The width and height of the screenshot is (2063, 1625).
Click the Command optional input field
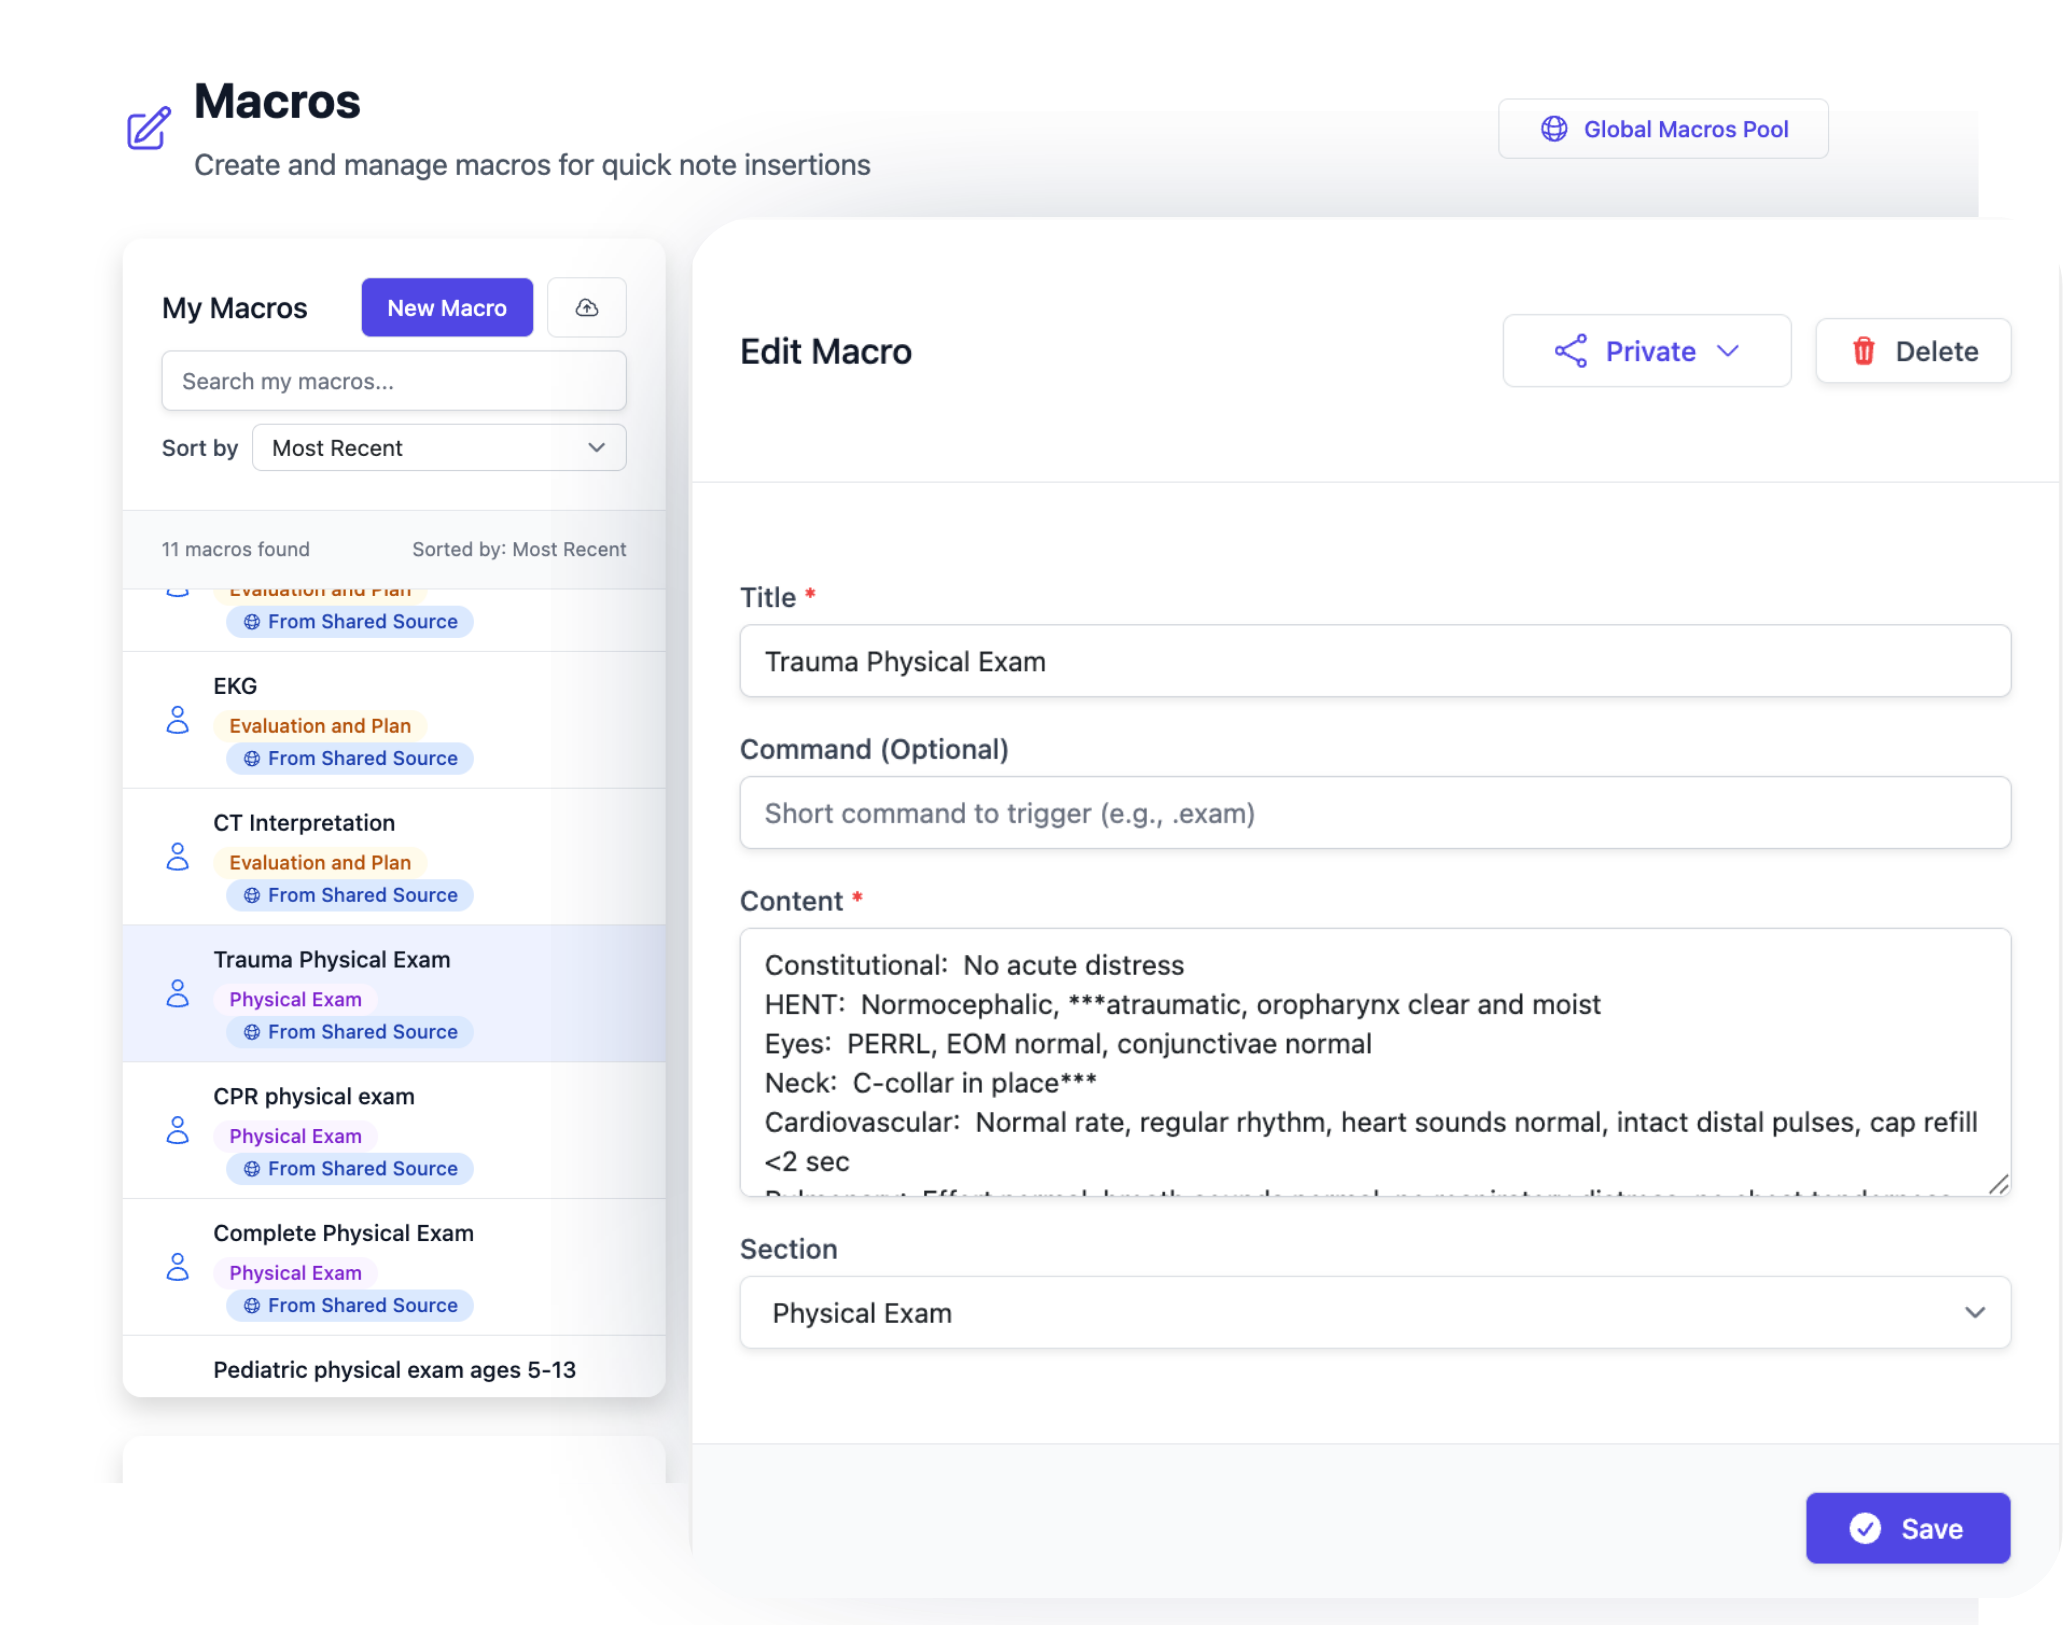[1374, 813]
